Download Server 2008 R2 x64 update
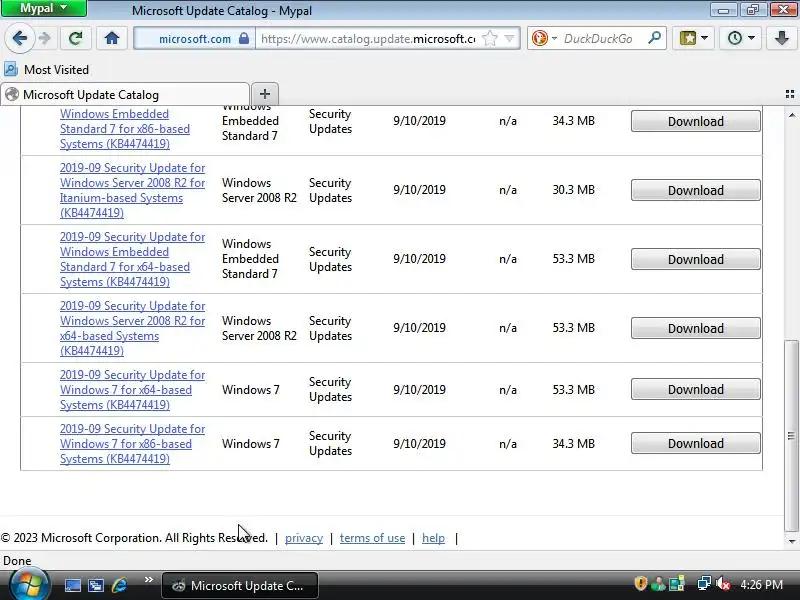Viewport: 800px width, 600px height. pos(695,328)
